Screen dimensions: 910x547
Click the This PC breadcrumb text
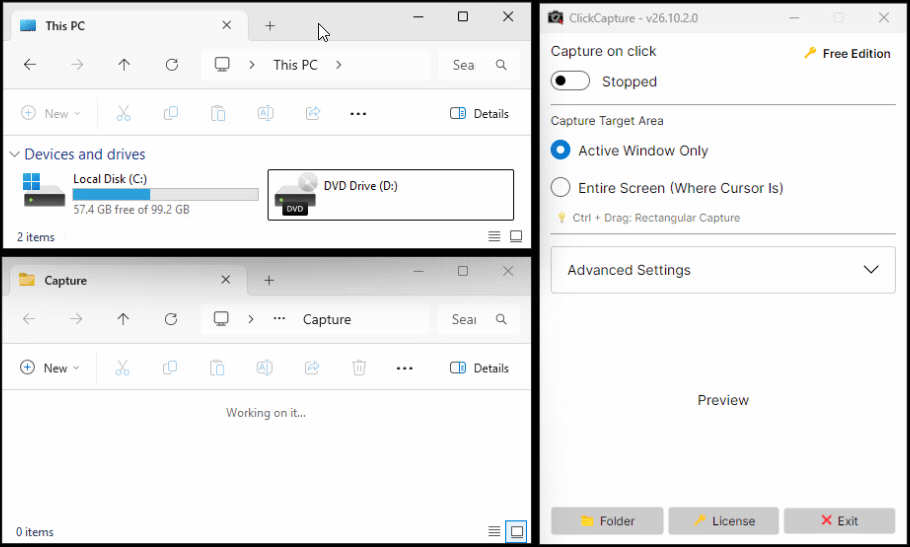(295, 64)
